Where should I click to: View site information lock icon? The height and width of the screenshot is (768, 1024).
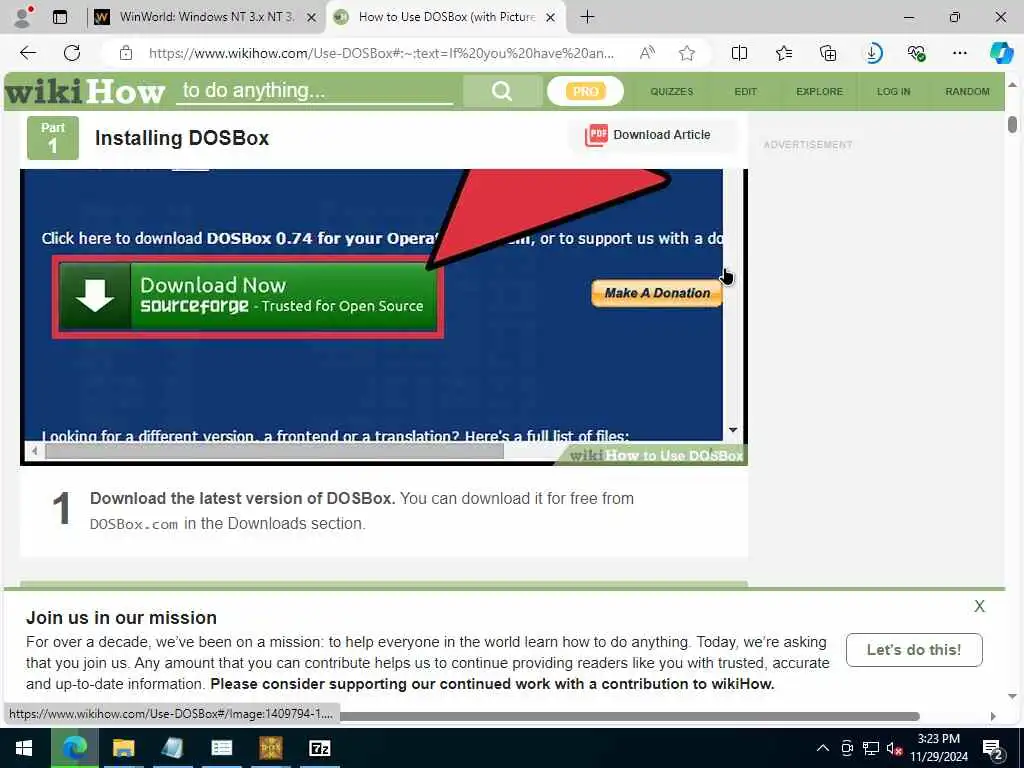point(126,53)
